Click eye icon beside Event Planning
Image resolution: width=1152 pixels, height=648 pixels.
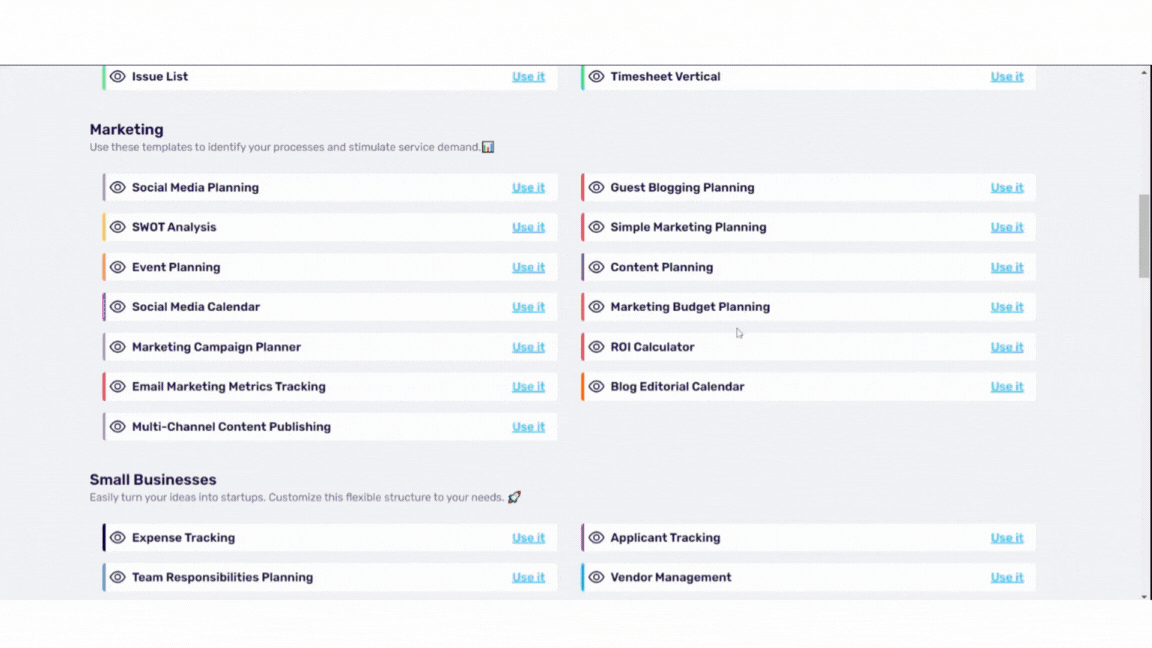click(118, 268)
